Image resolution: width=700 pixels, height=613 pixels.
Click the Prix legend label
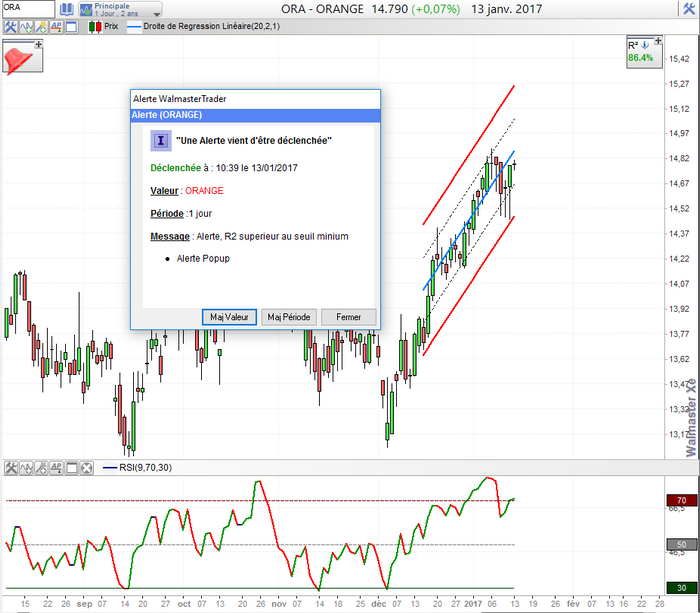click(111, 26)
